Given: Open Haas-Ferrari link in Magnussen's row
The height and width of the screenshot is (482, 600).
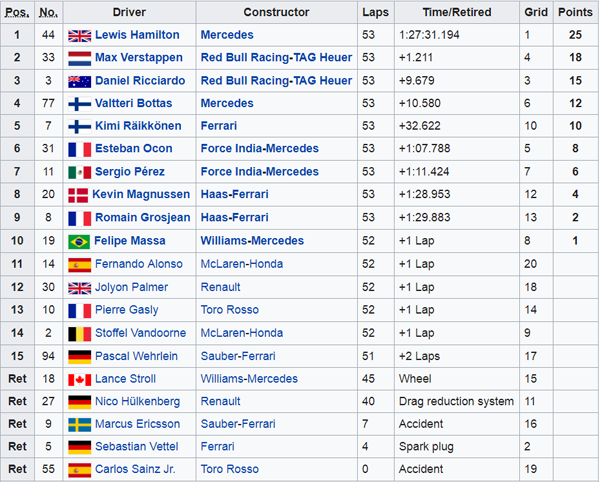Looking at the screenshot, I should click(235, 194).
